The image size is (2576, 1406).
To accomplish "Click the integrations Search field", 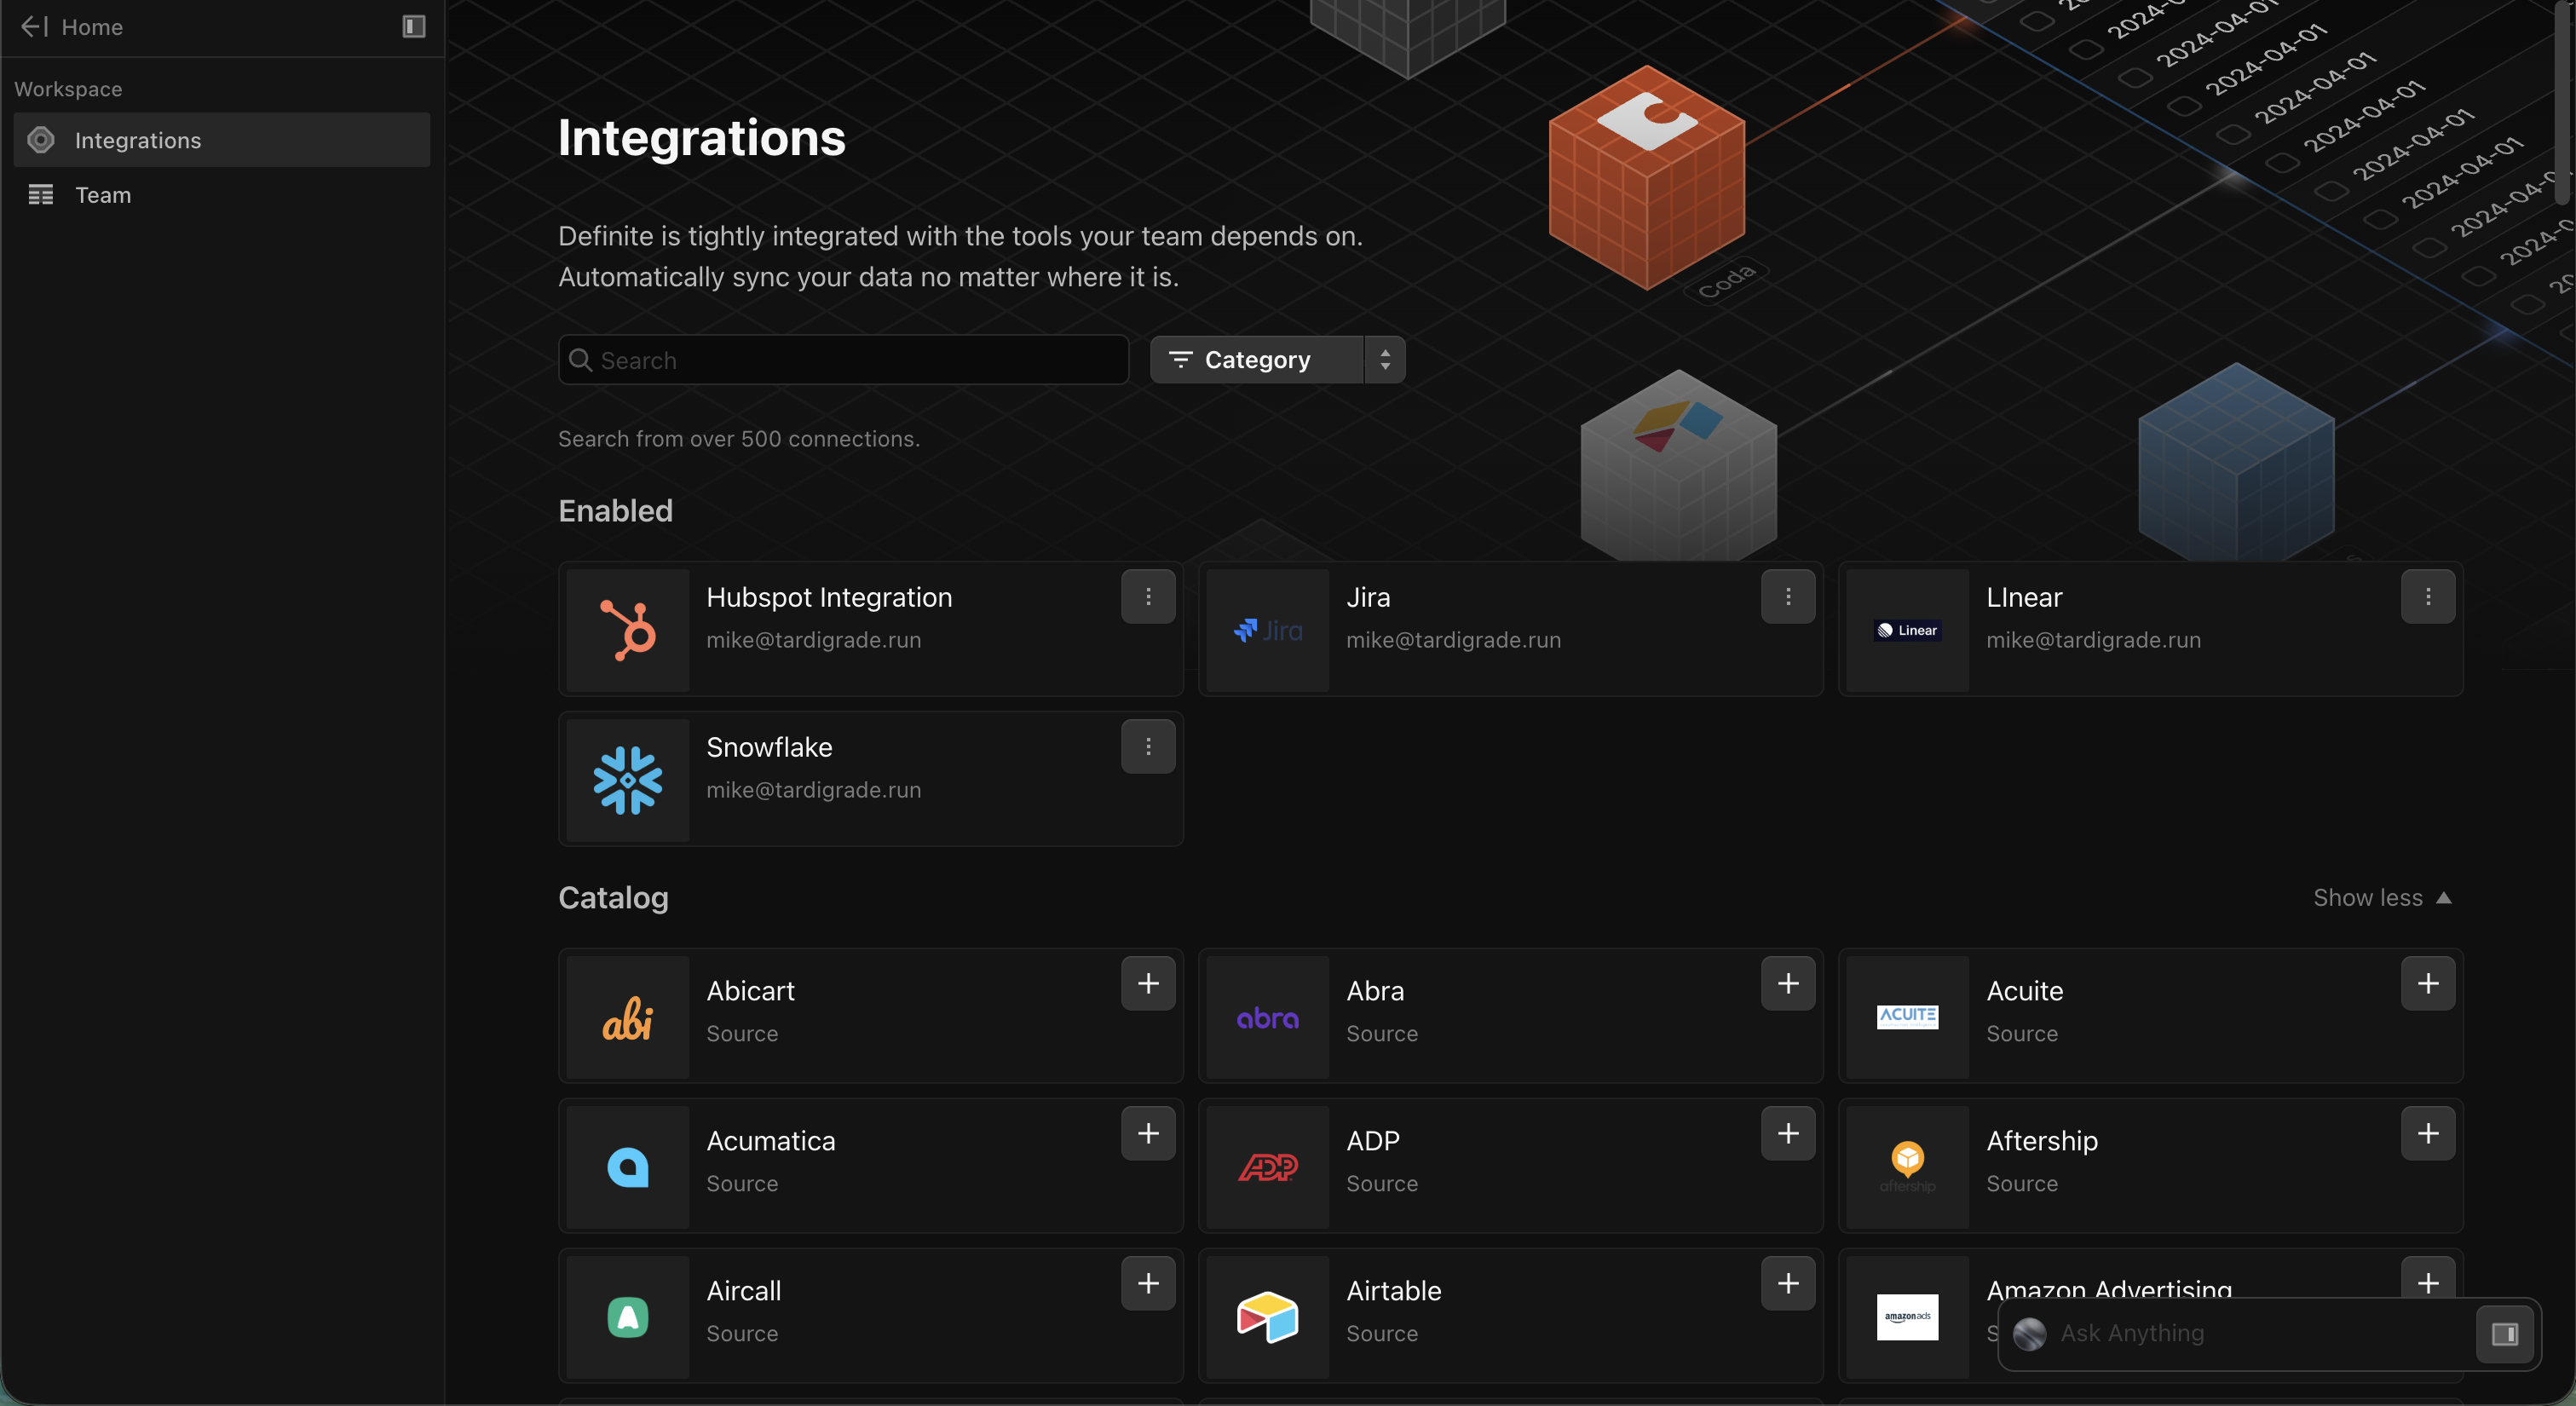I will pyautogui.click(x=844, y=361).
